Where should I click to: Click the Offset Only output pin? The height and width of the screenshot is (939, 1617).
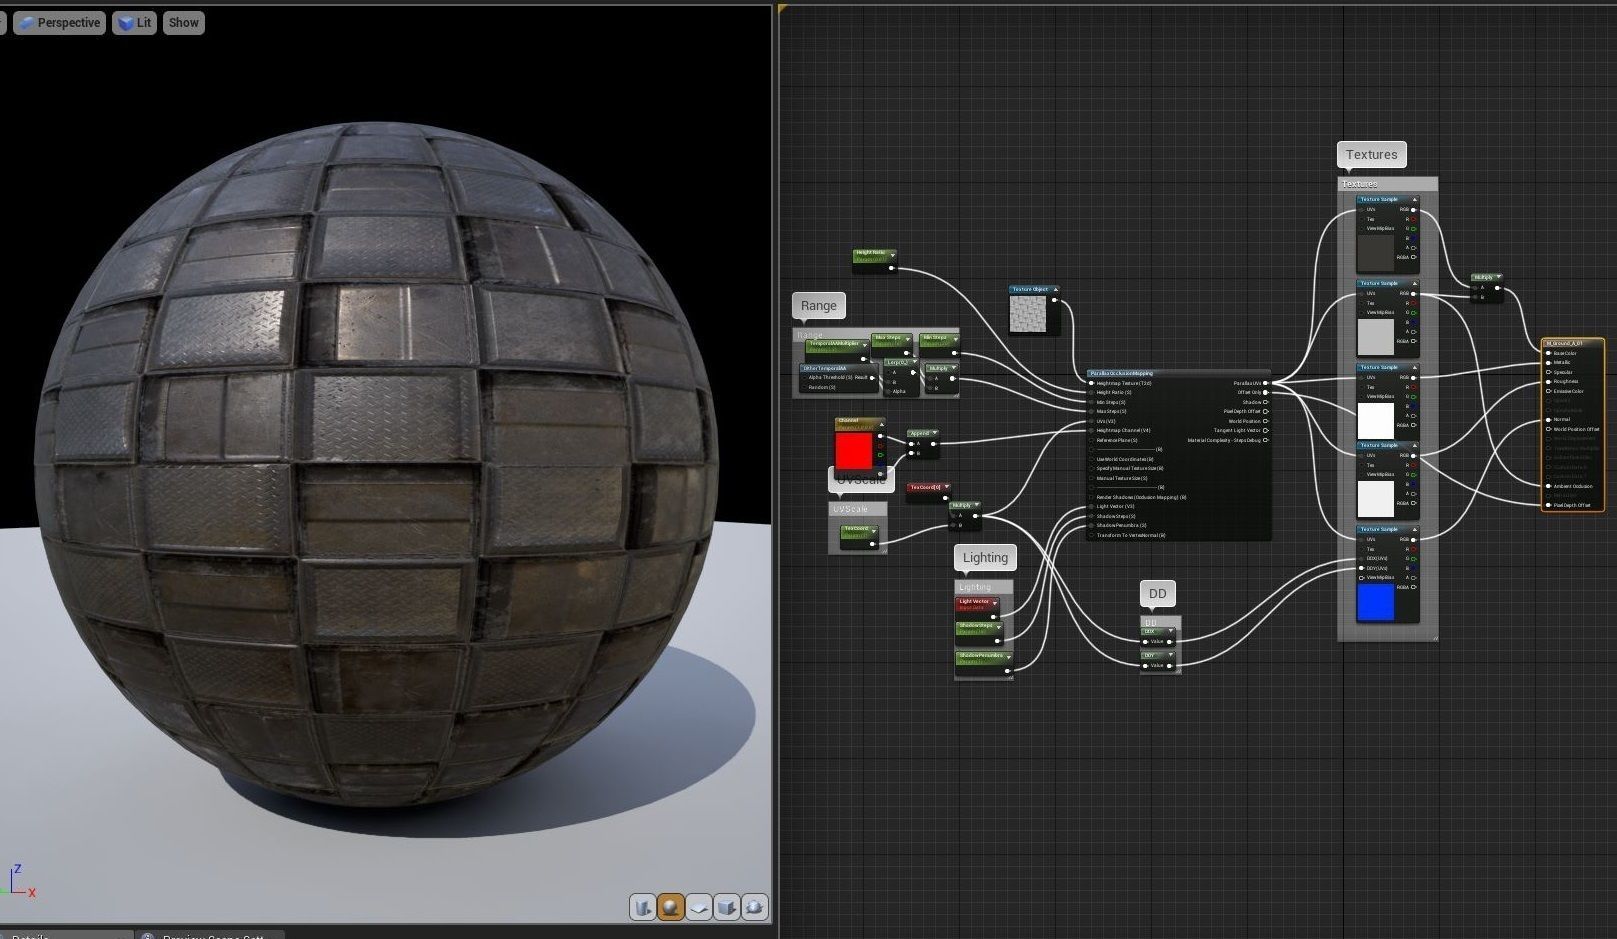tap(1265, 392)
